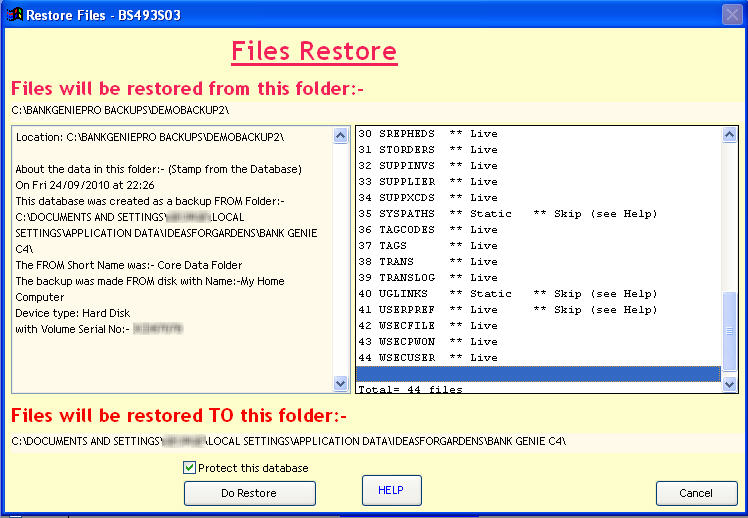This screenshot has height=518, width=748.
Task: Select row 38 TRANS in file list
Action: click(x=539, y=262)
